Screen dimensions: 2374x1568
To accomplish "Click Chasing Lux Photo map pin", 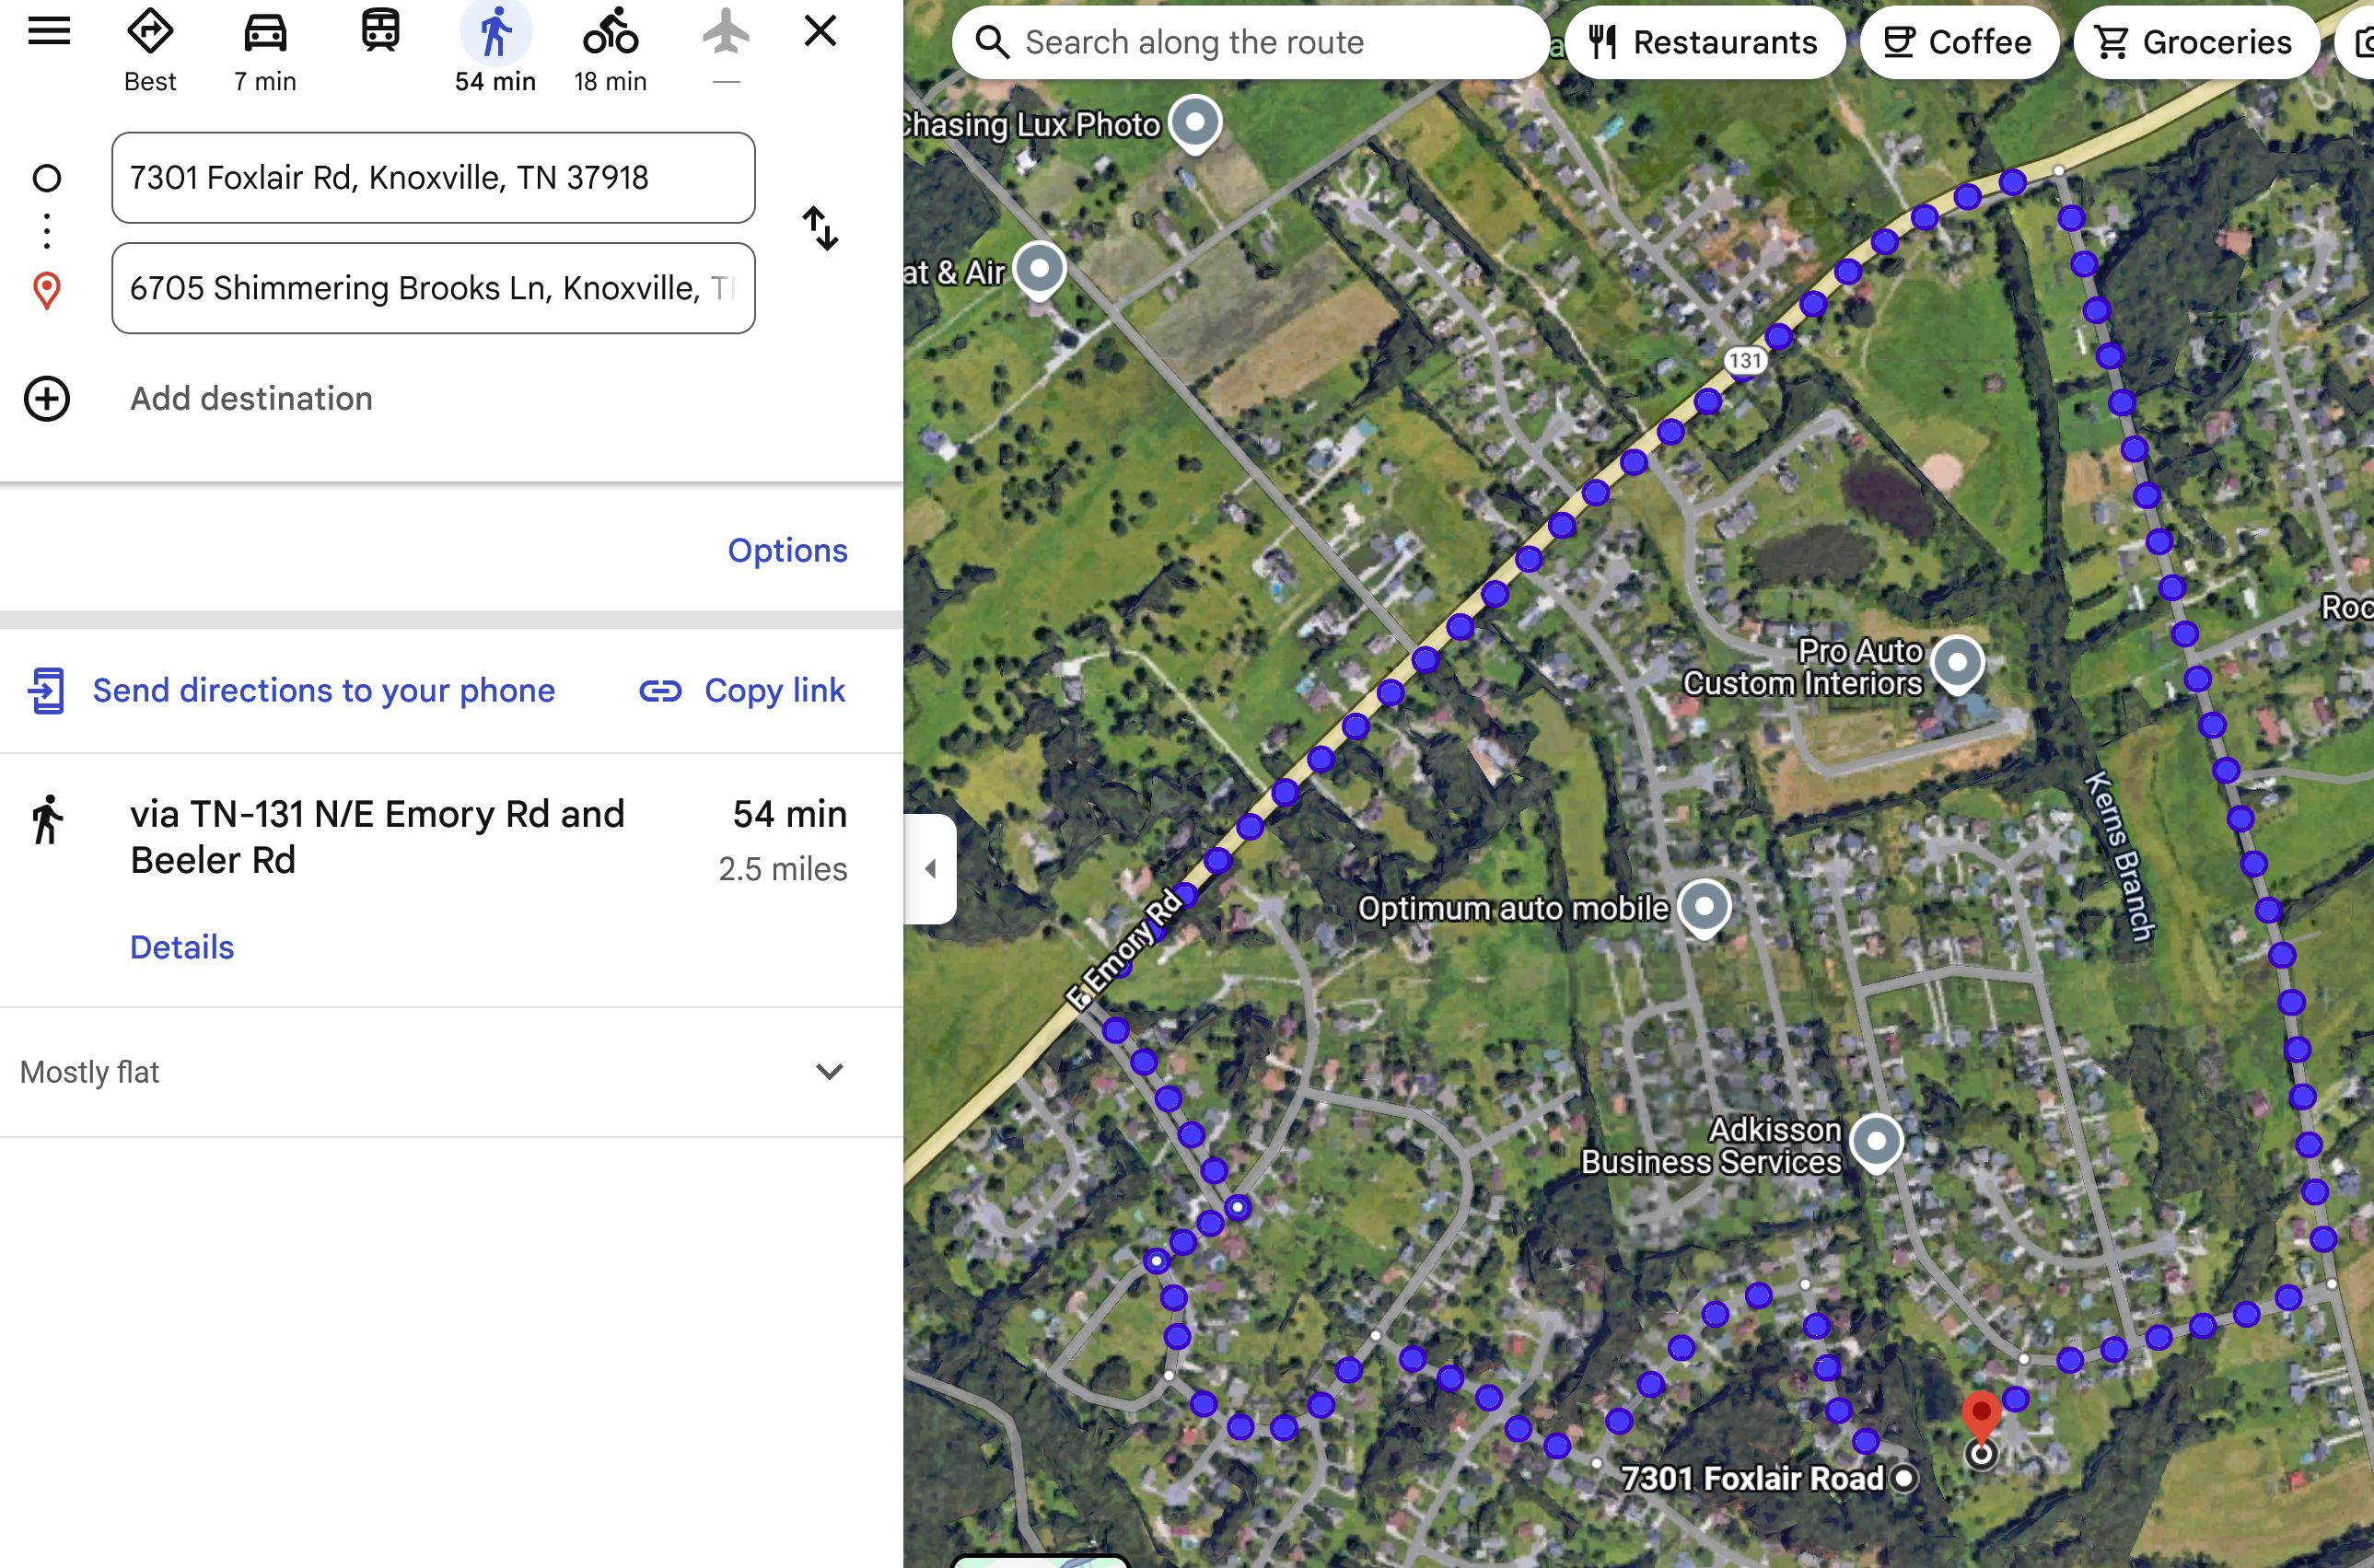I will pos(1195,123).
